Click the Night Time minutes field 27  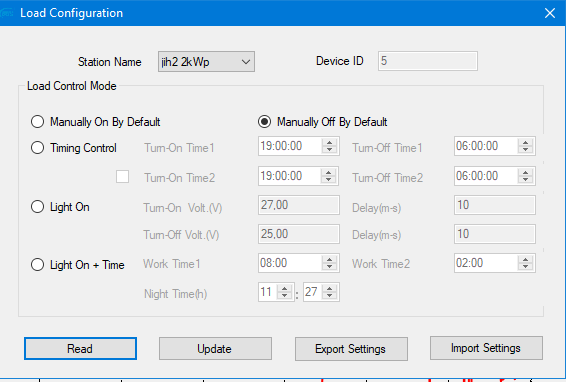[x=313, y=292]
